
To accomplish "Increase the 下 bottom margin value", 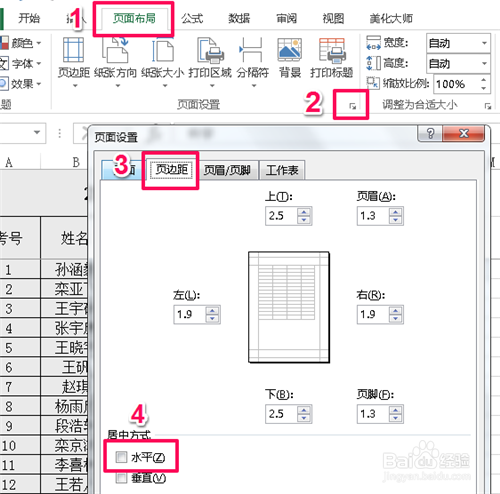I will coord(304,410).
